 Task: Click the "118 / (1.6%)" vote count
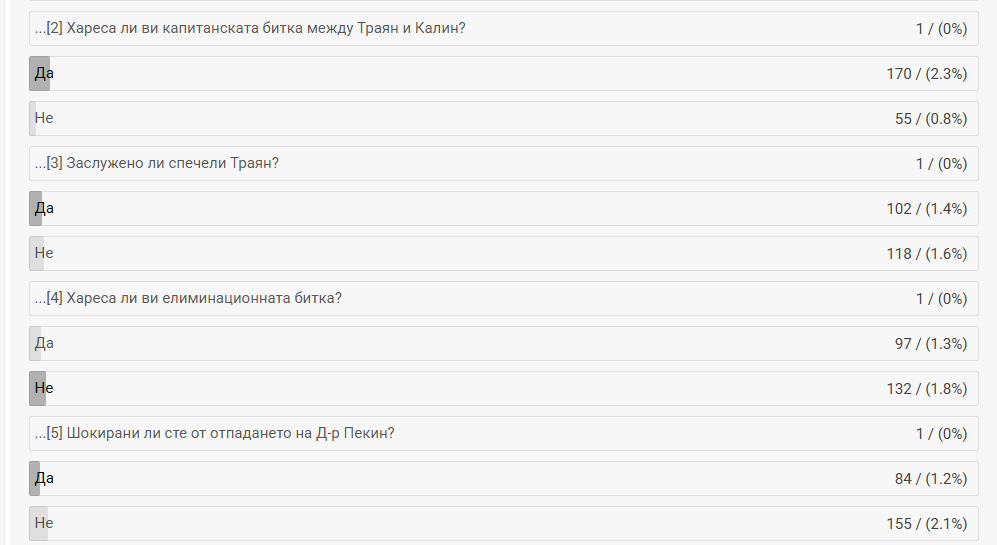pyautogui.click(x=926, y=254)
